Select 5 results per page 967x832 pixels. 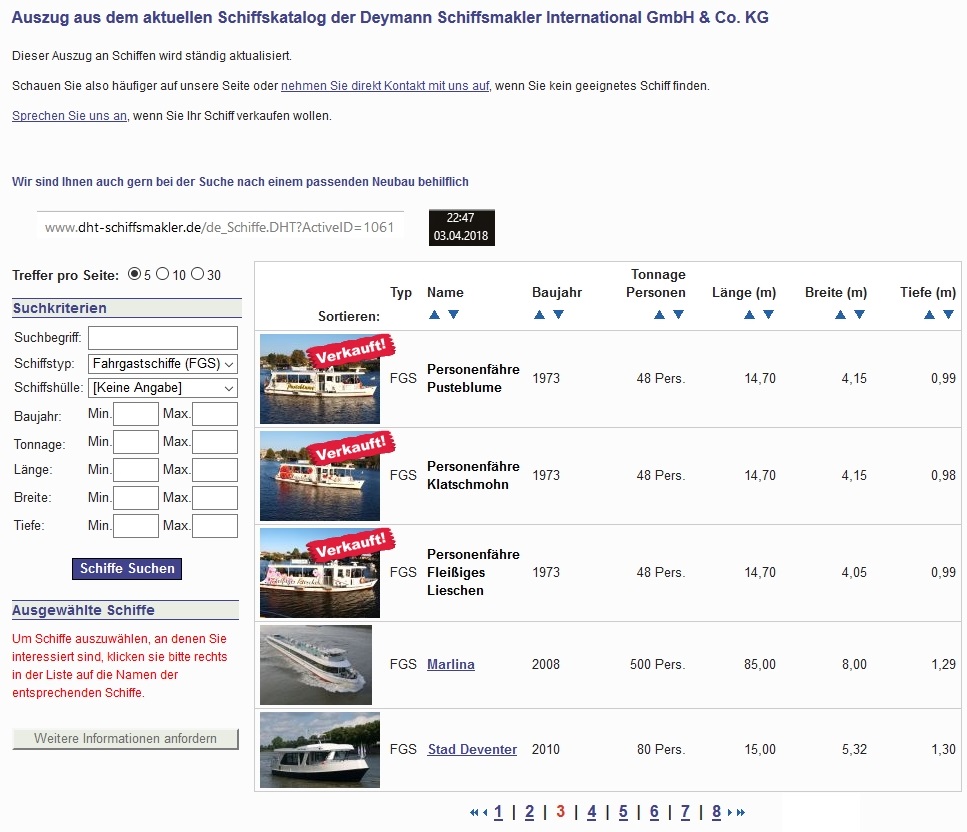click(x=135, y=274)
